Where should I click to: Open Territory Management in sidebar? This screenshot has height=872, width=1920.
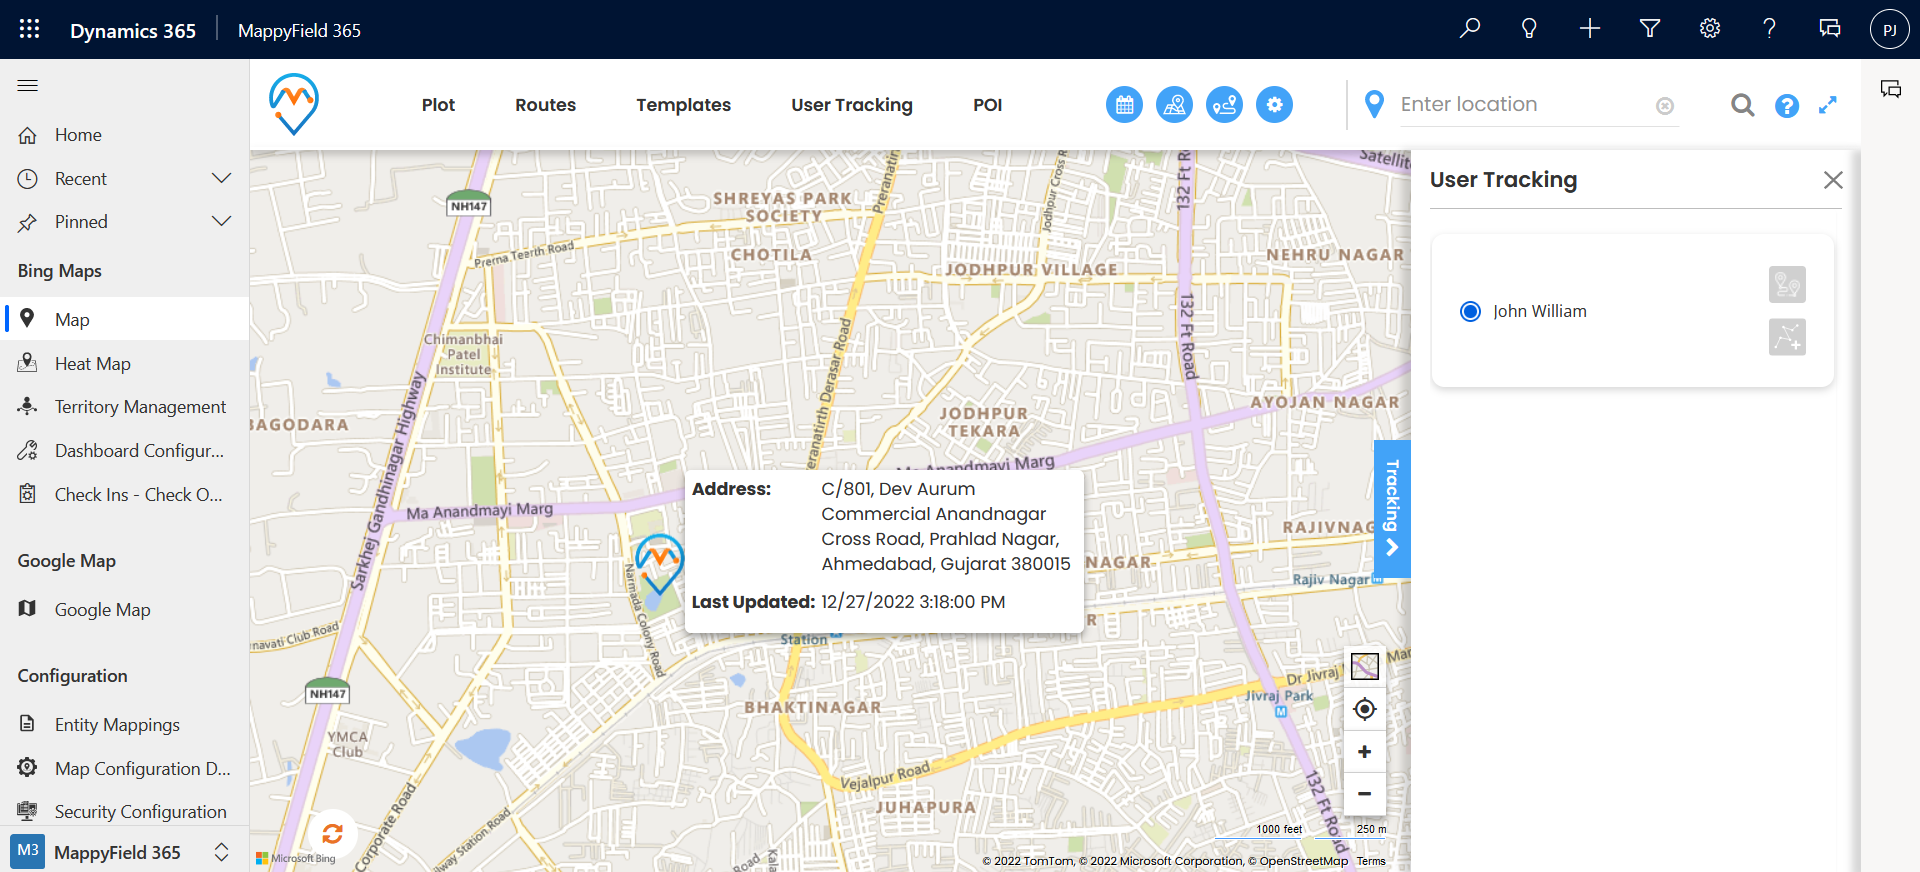pos(124,406)
